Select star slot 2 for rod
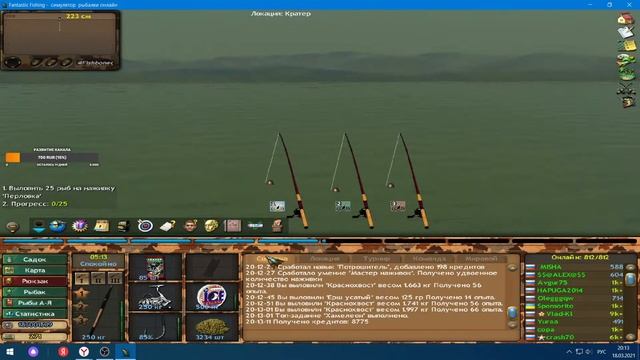640x360 pixels. [81, 307]
